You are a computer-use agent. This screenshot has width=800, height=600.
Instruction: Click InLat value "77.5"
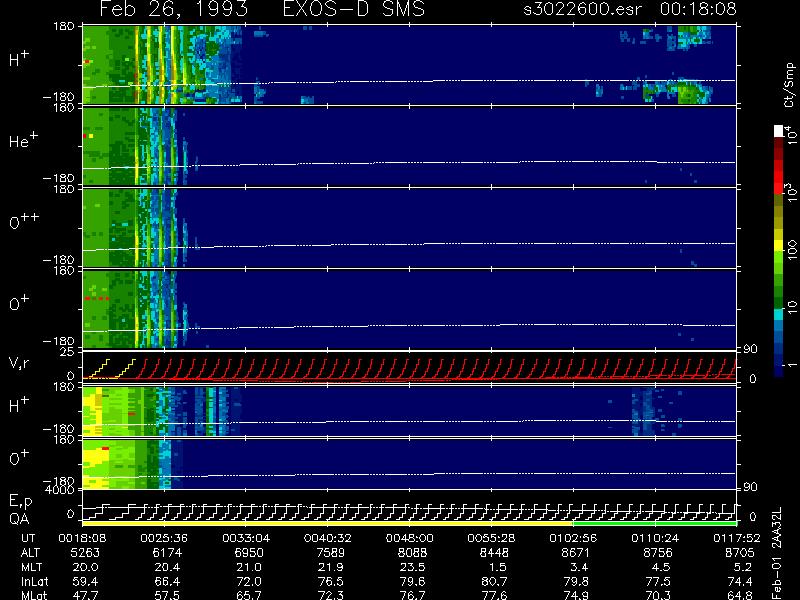pyautogui.click(x=658, y=581)
